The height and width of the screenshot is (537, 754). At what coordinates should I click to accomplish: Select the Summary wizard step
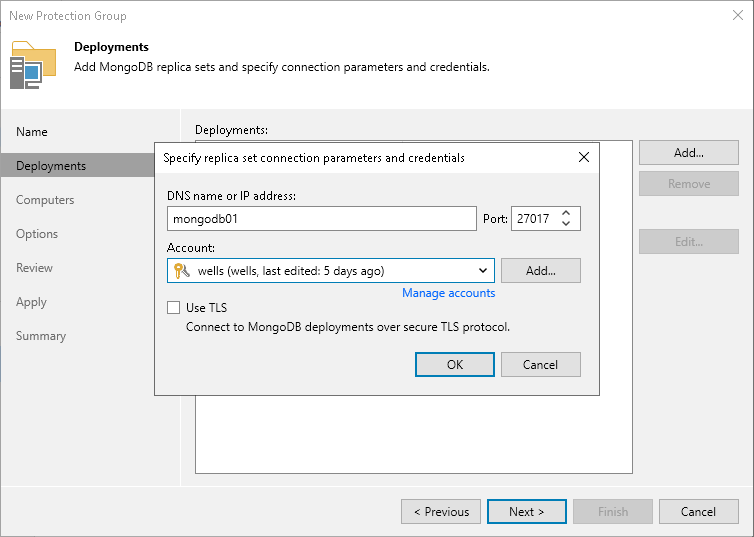[x=41, y=336]
